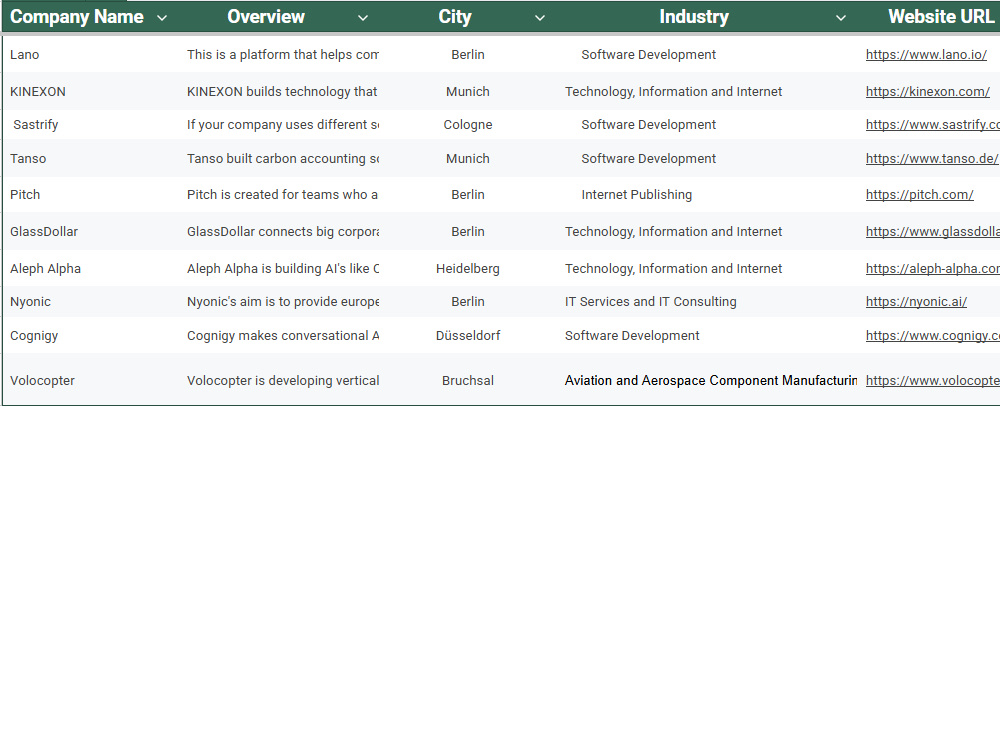1000x750 pixels.
Task: Select the Website URL column header
Action: coord(941,17)
